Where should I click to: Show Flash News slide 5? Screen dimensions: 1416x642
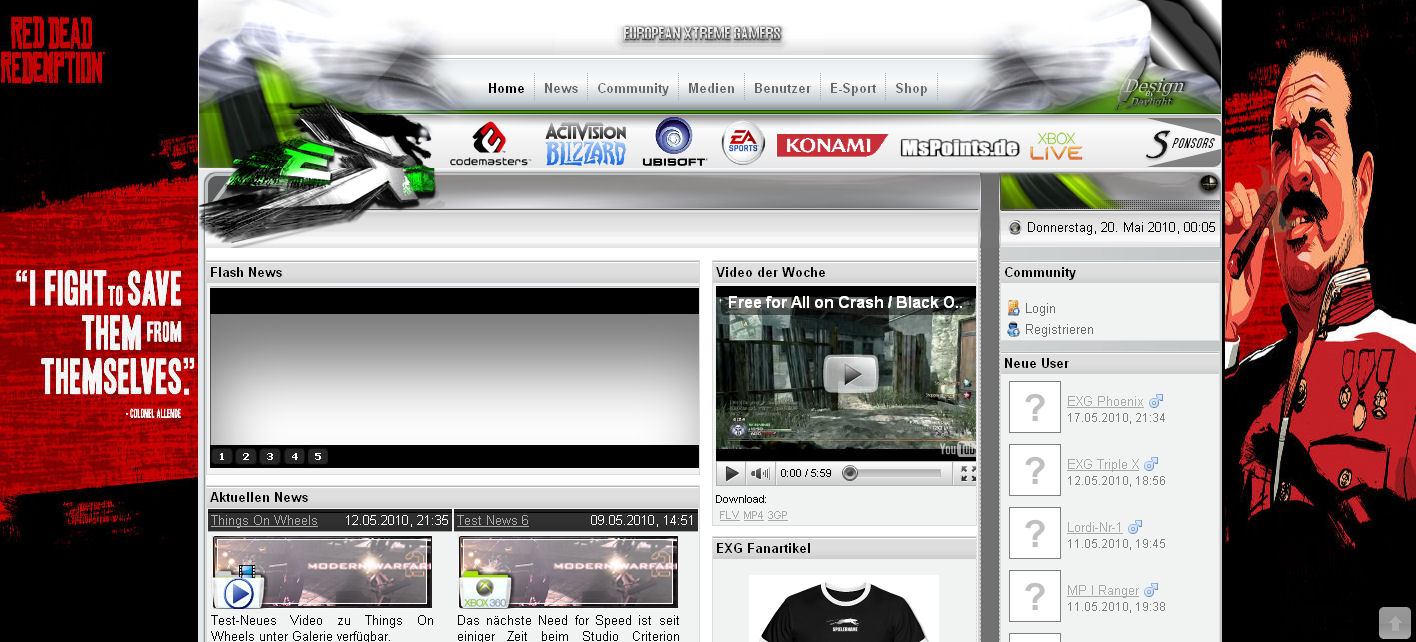point(318,457)
